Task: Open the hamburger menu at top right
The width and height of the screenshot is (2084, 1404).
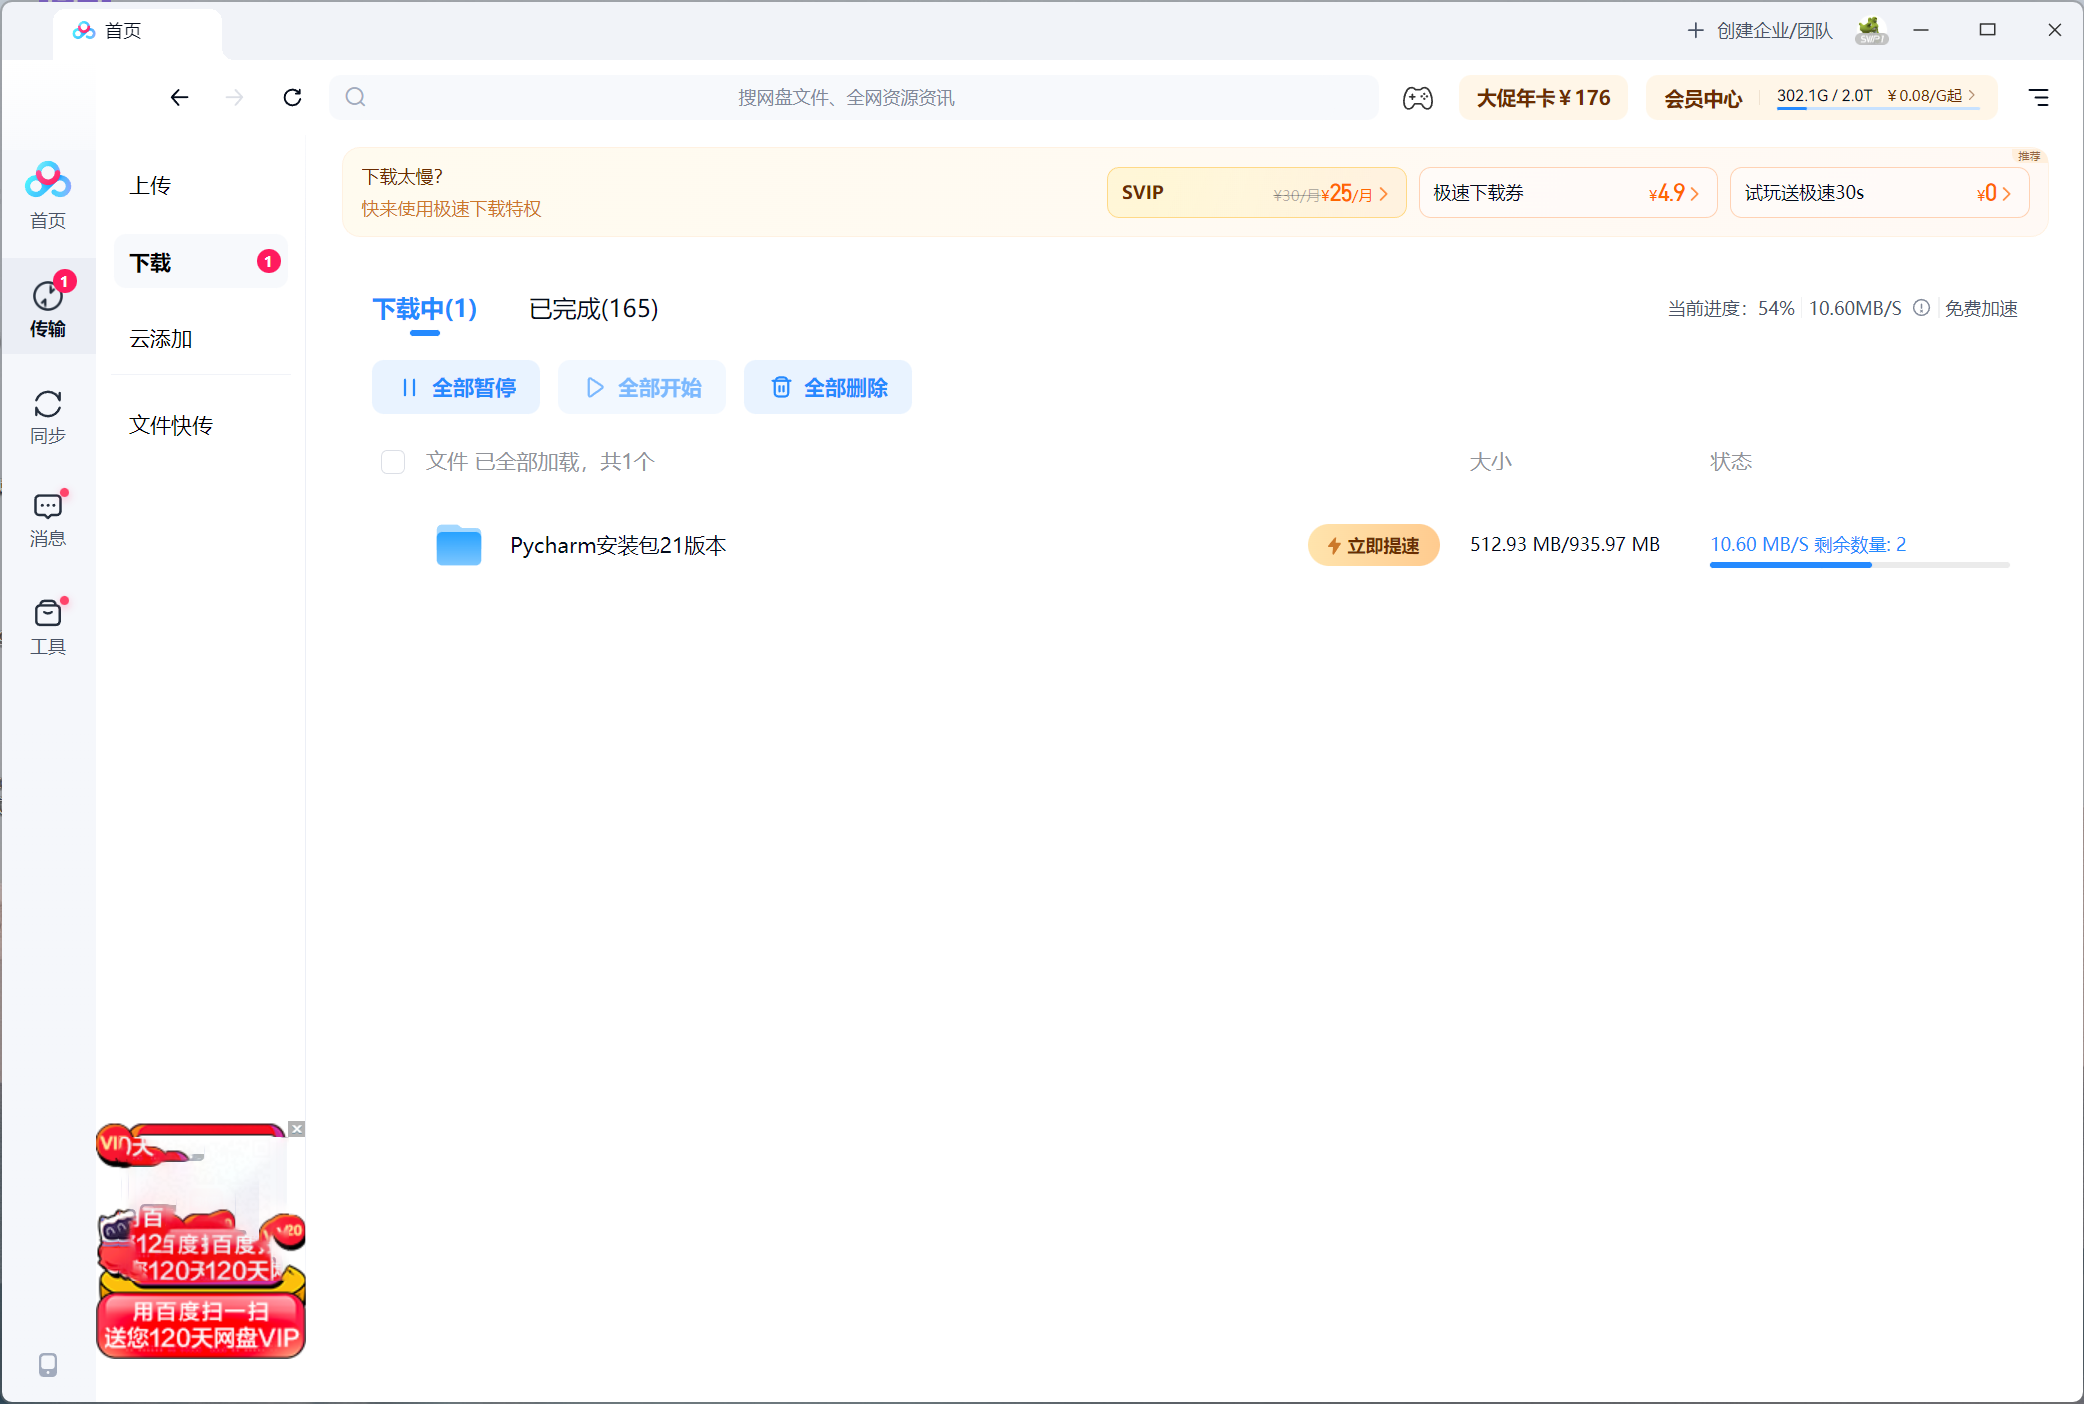Action: tap(2038, 98)
